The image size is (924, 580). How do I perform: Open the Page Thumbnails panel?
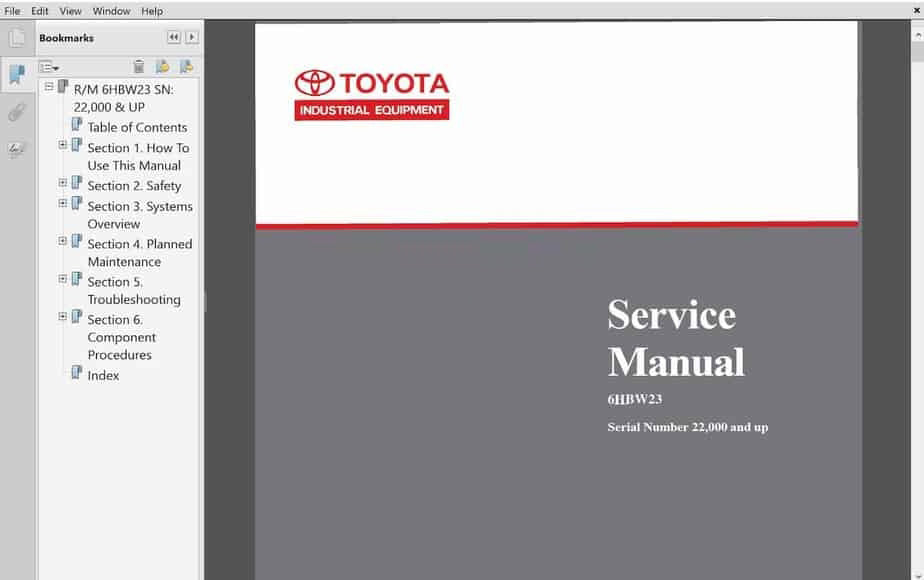point(17,39)
